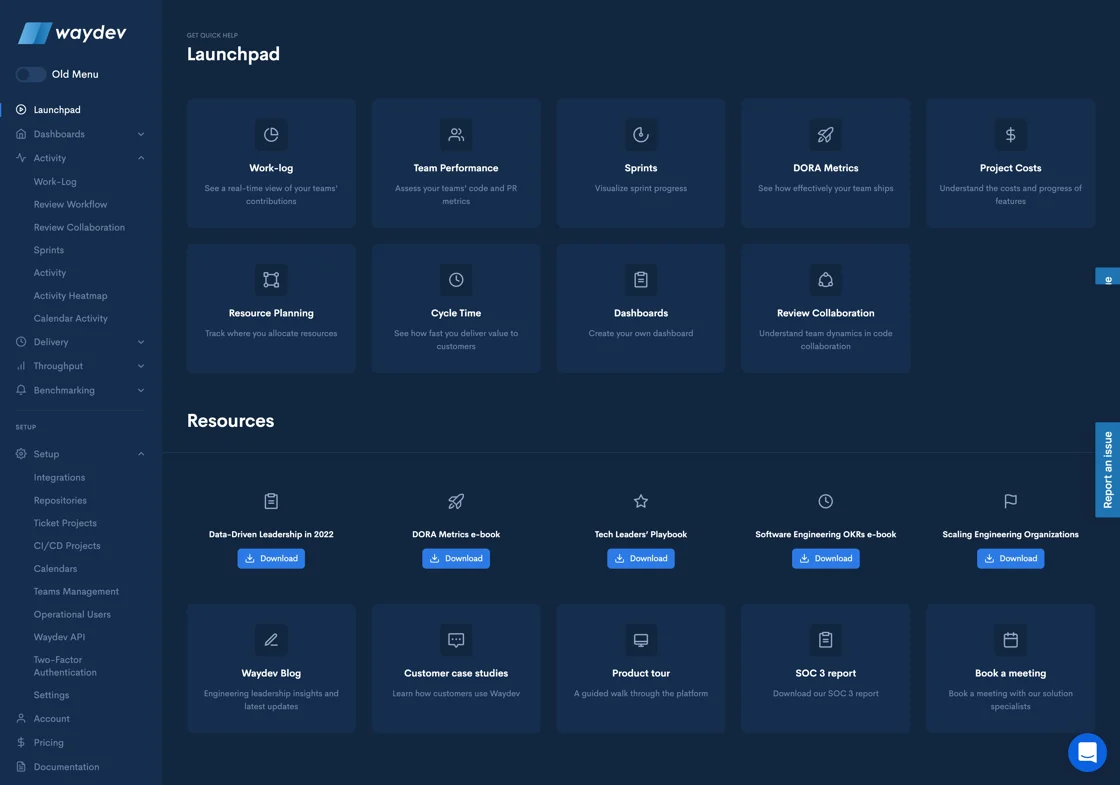
Task: Click the Delivery clock icon in sidebar
Action: (21, 341)
